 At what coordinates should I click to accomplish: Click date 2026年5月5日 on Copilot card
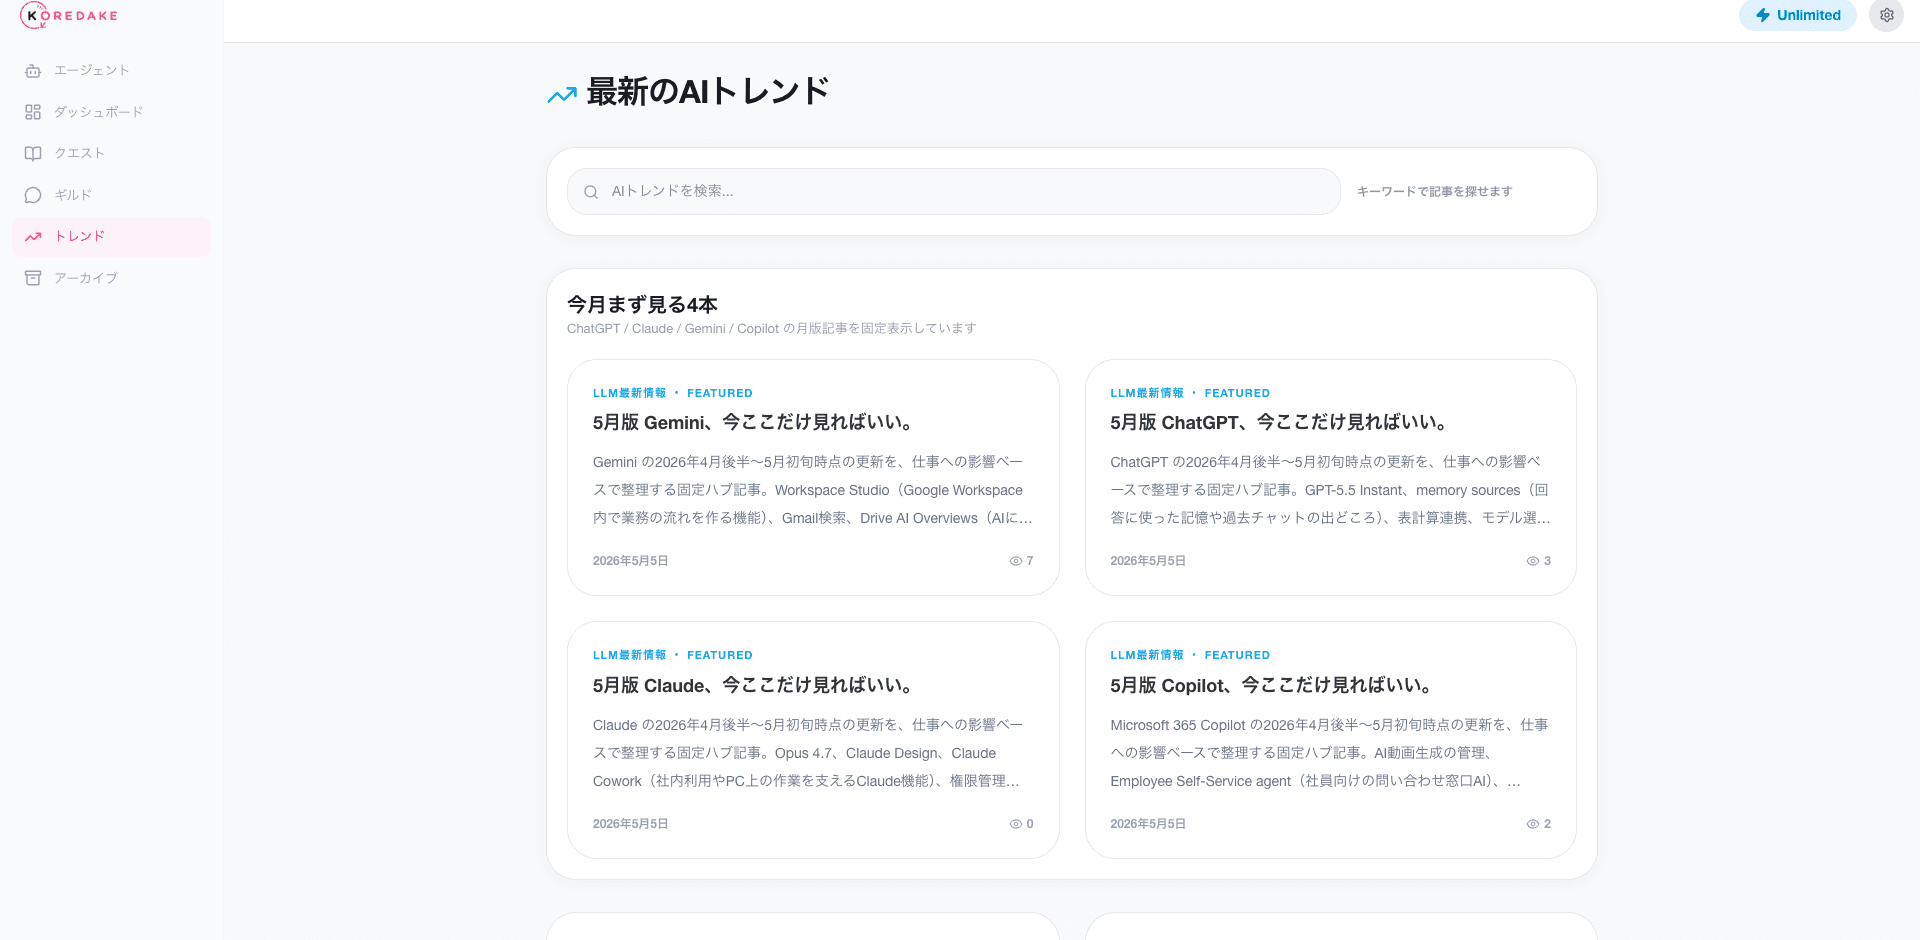click(x=1148, y=824)
